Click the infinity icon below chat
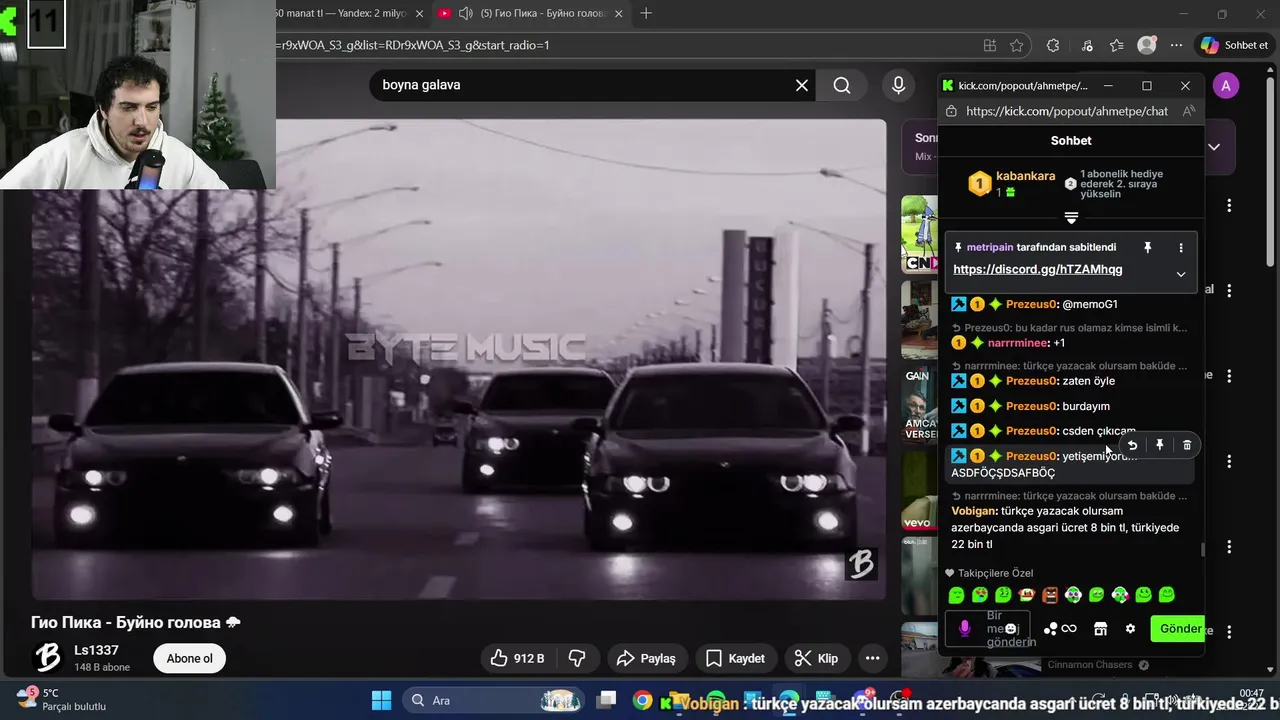This screenshot has height=720, width=1280. click(1069, 629)
